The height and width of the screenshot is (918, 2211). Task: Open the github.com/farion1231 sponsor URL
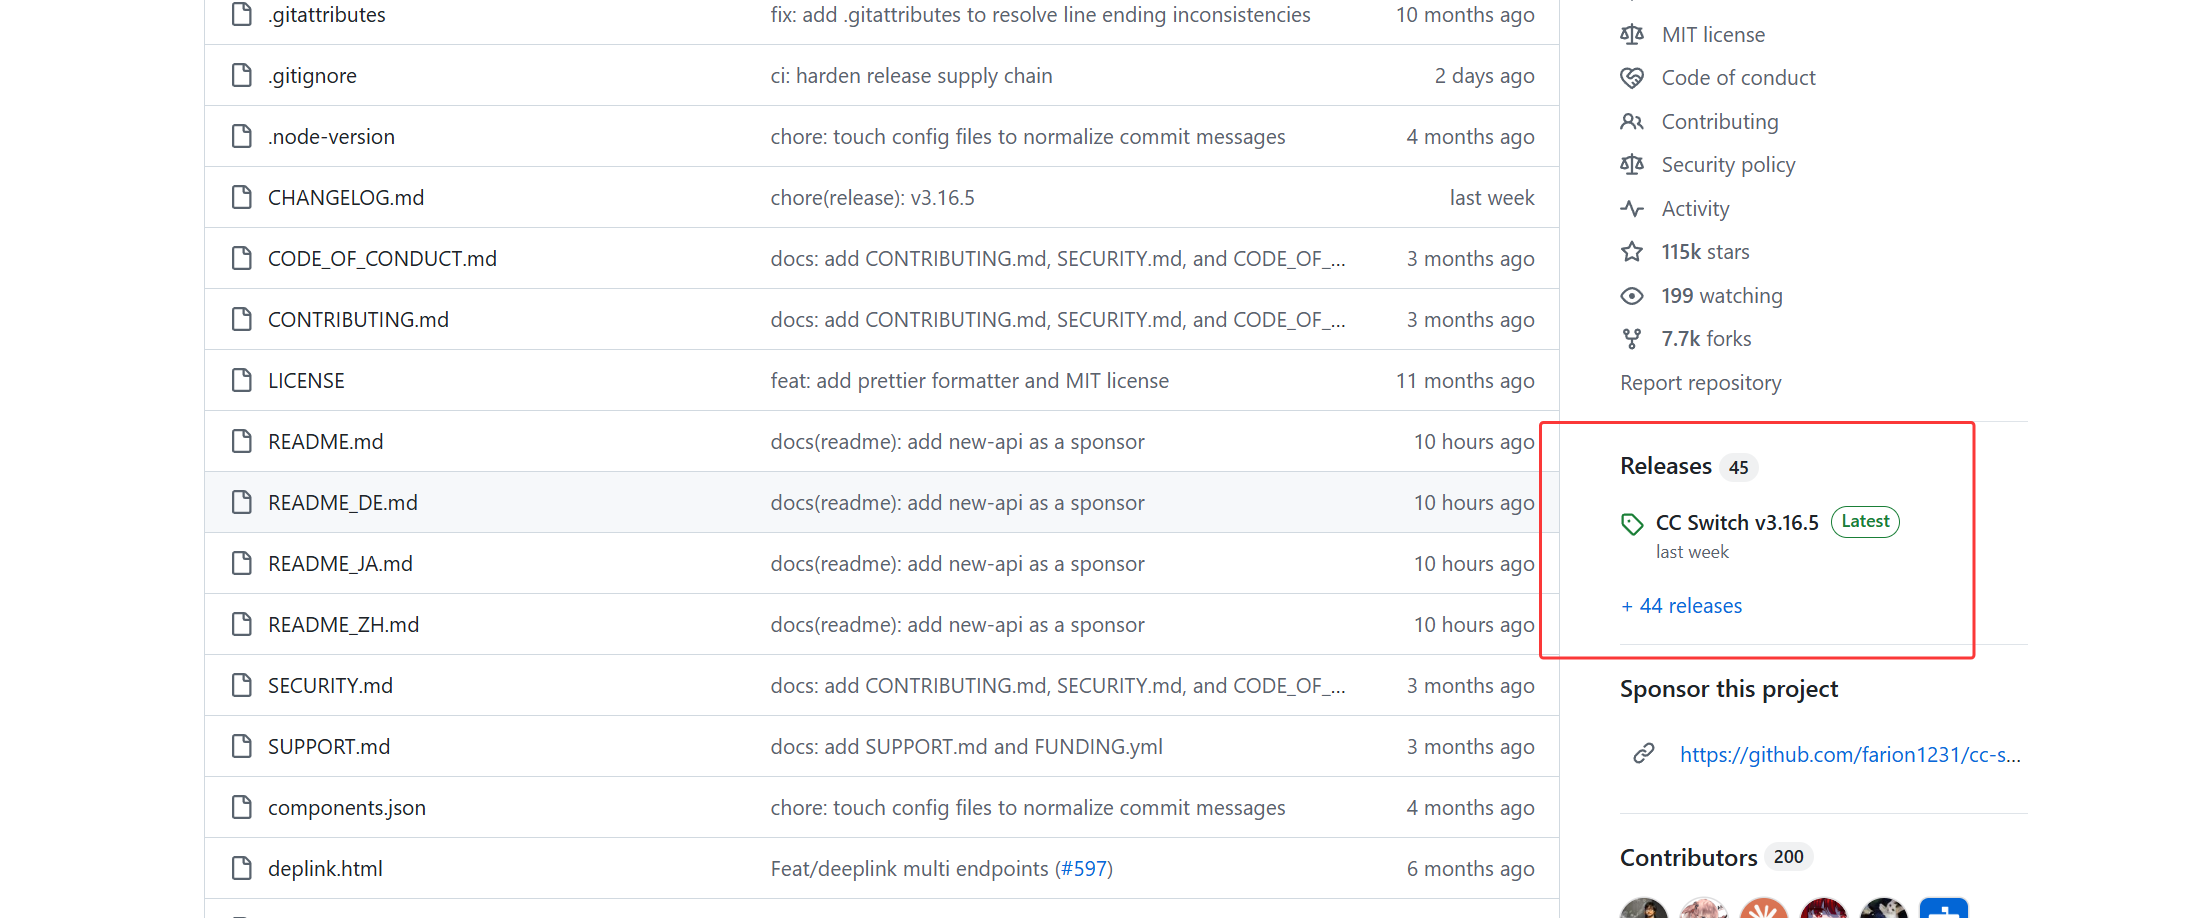click(x=1850, y=755)
